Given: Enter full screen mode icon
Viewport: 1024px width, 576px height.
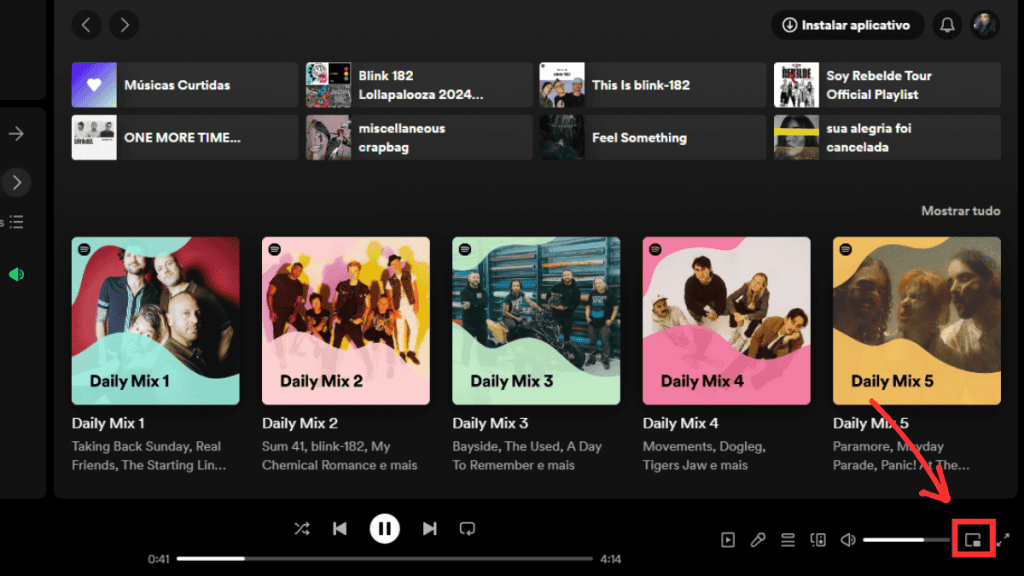Looking at the screenshot, I should (1003, 539).
